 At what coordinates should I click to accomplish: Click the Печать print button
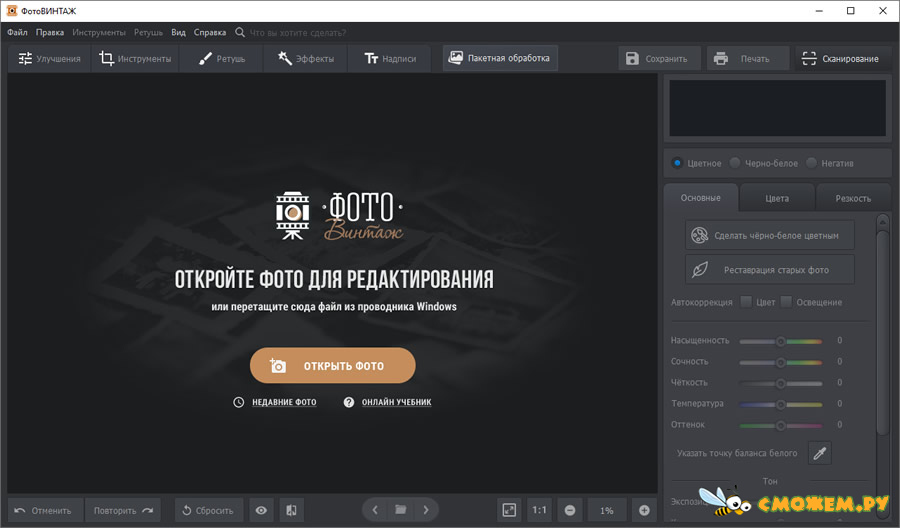[748, 59]
